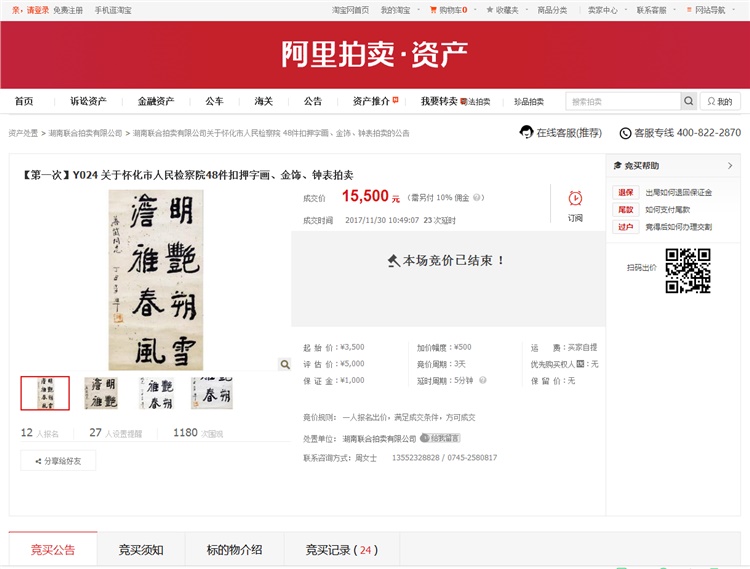The width and height of the screenshot is (750, 569).
Task: Click the 优先购买权人 info icon
Action: point(580,364)
